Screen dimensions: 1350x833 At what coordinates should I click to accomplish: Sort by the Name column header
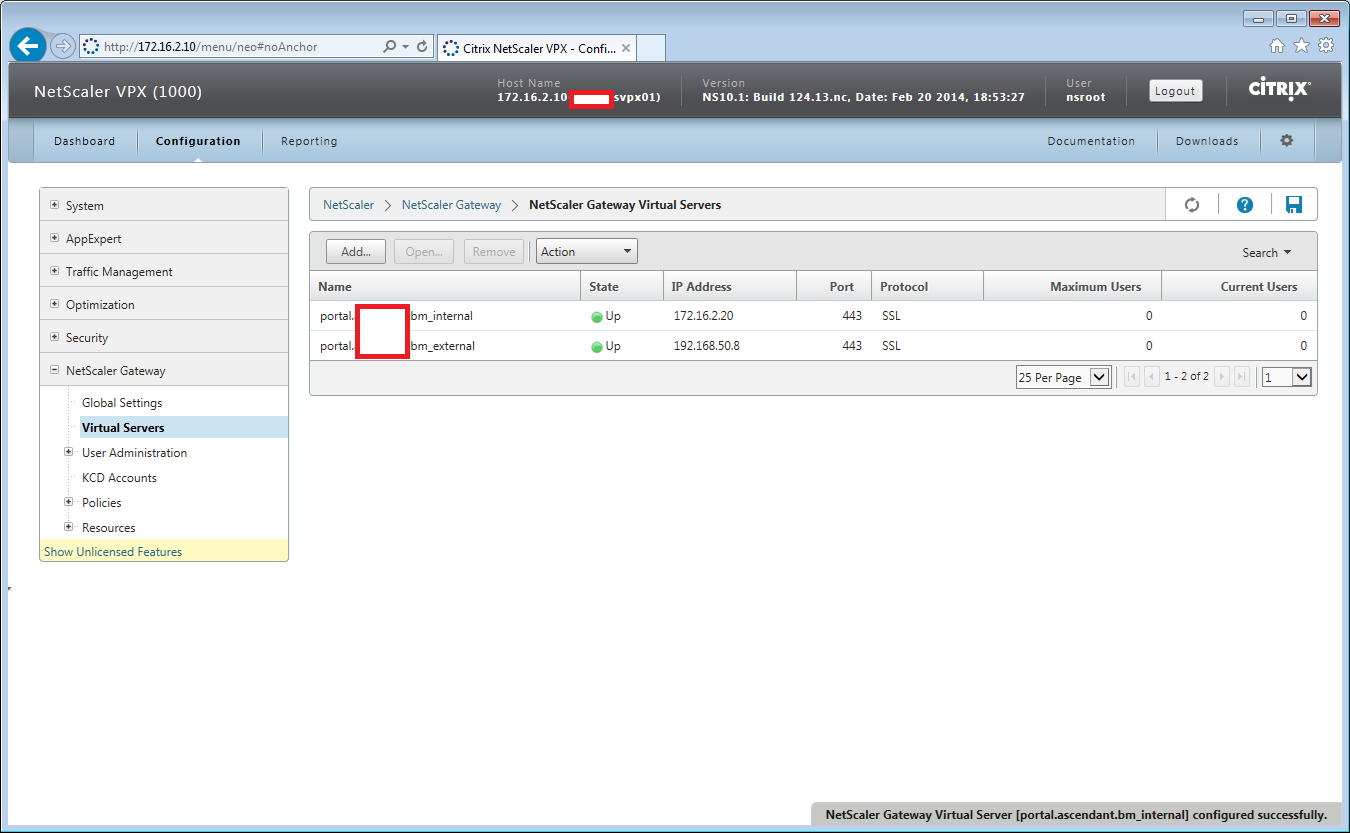[445, 286]
